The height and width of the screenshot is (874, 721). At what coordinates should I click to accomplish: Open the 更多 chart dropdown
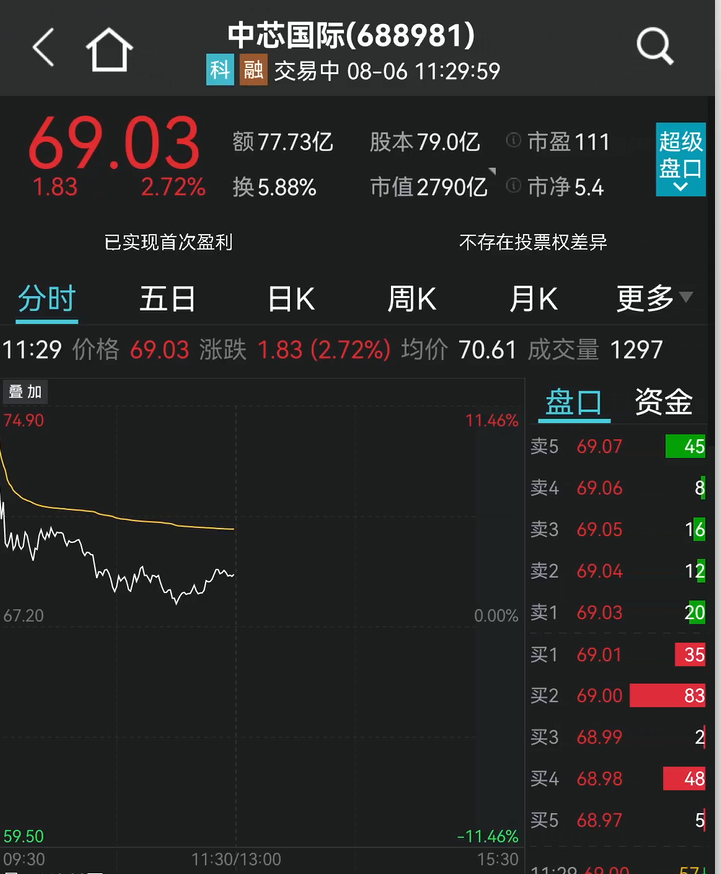click(x=654, y=298)
